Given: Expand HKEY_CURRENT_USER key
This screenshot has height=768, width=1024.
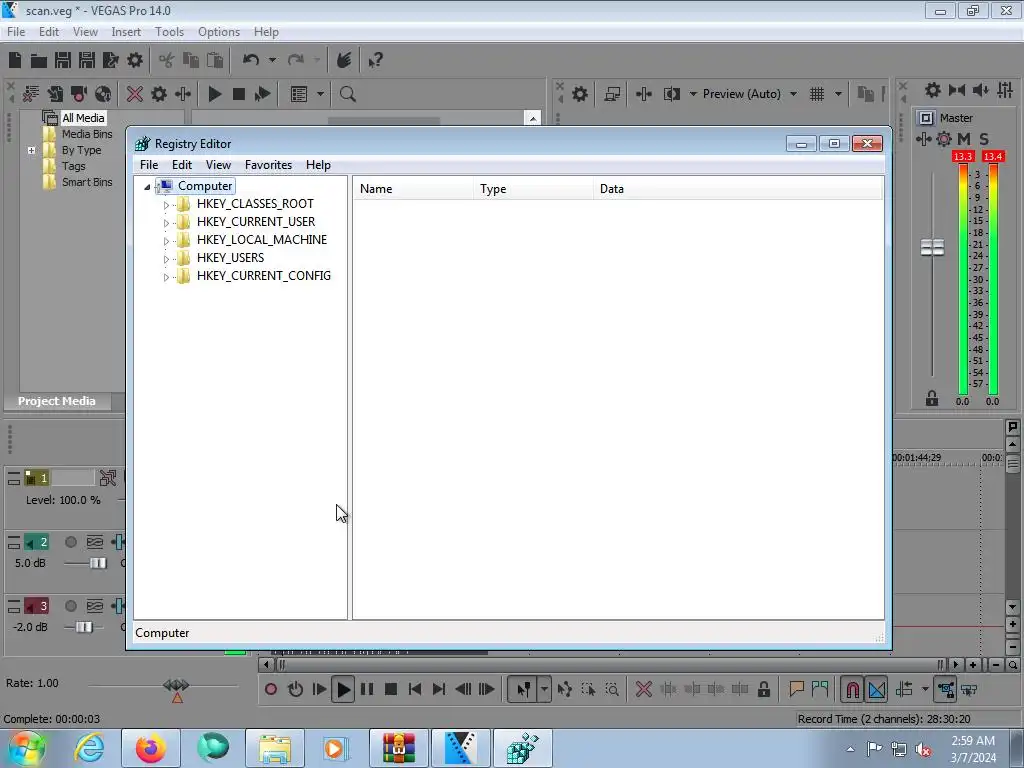Looking at the screenshot, I should [x=166, y=223].
